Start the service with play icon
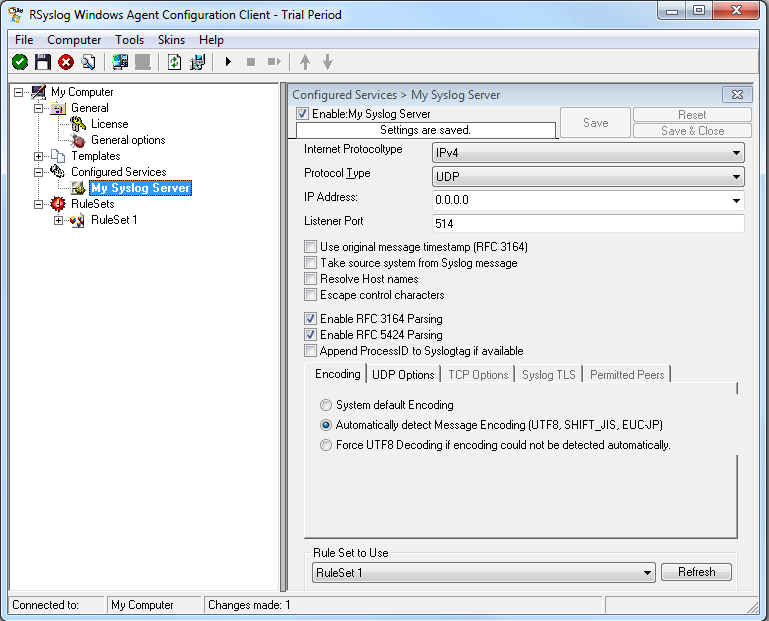The width and height of the screenshot is (769, 621). 228,62
